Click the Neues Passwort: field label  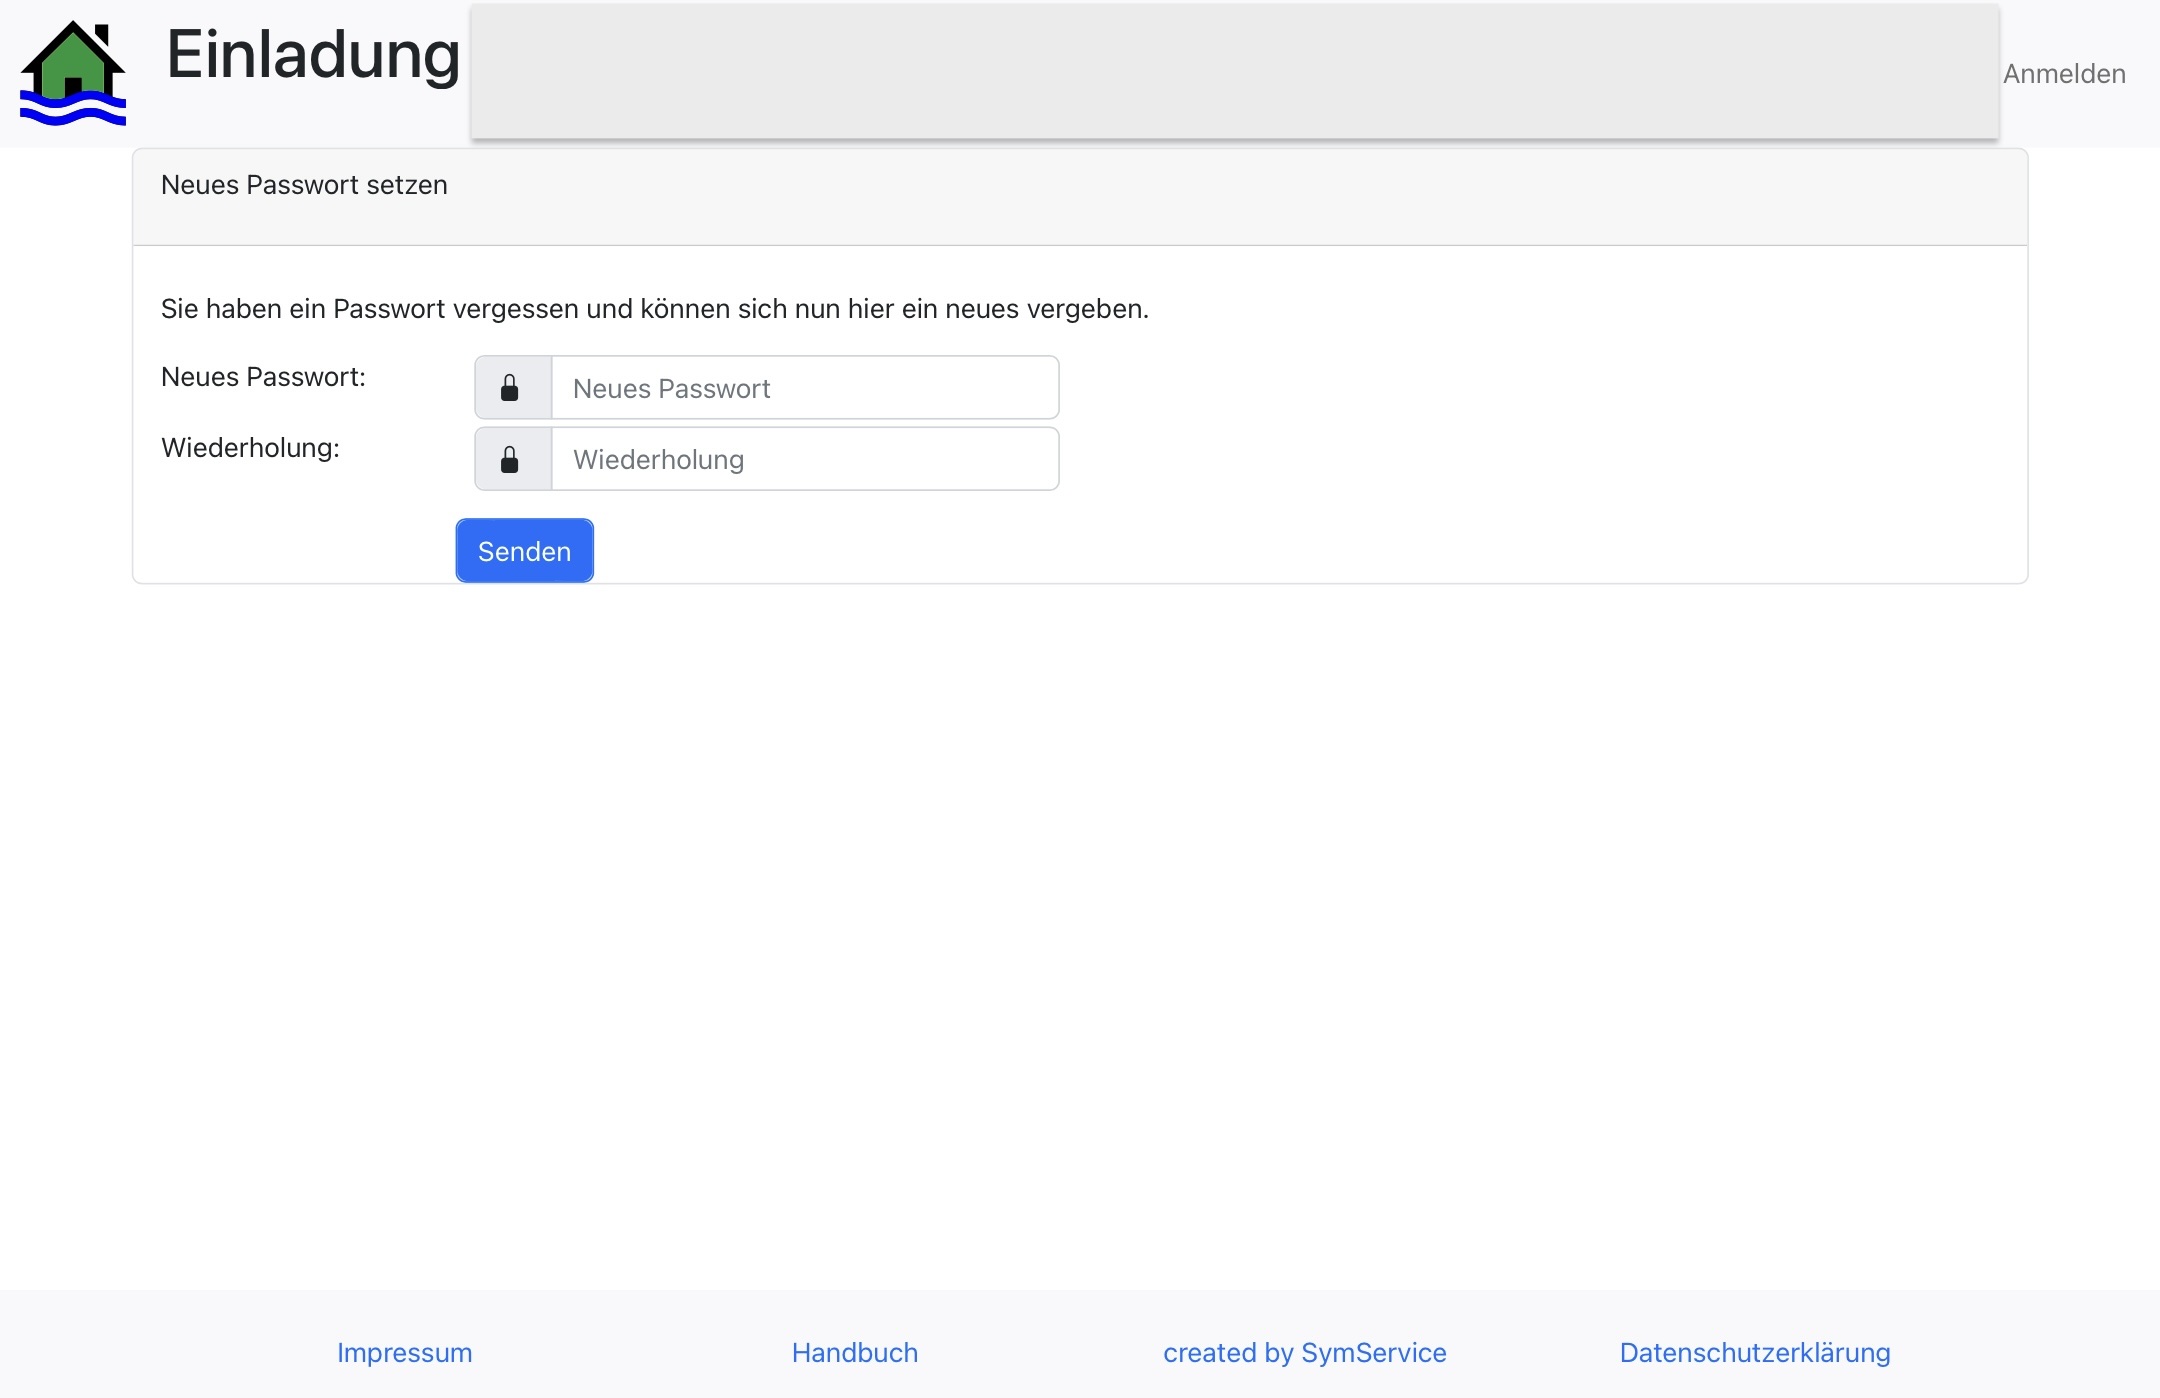point(263,377)
